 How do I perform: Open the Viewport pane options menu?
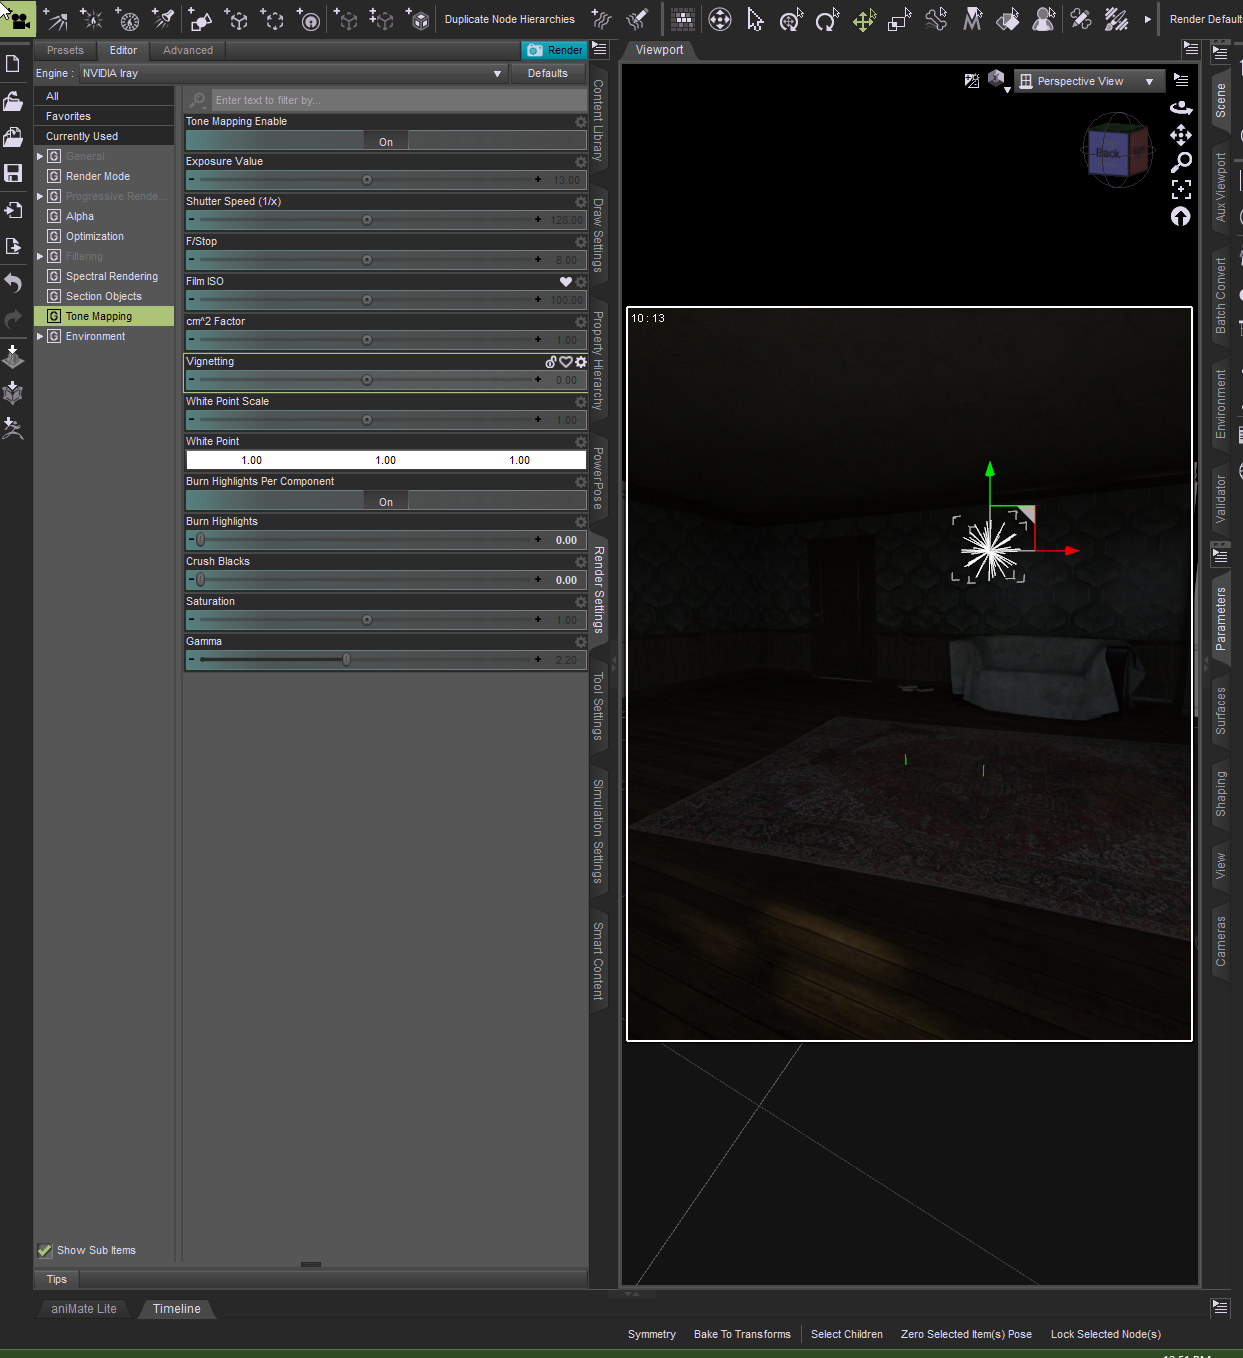coord(1190,48)
